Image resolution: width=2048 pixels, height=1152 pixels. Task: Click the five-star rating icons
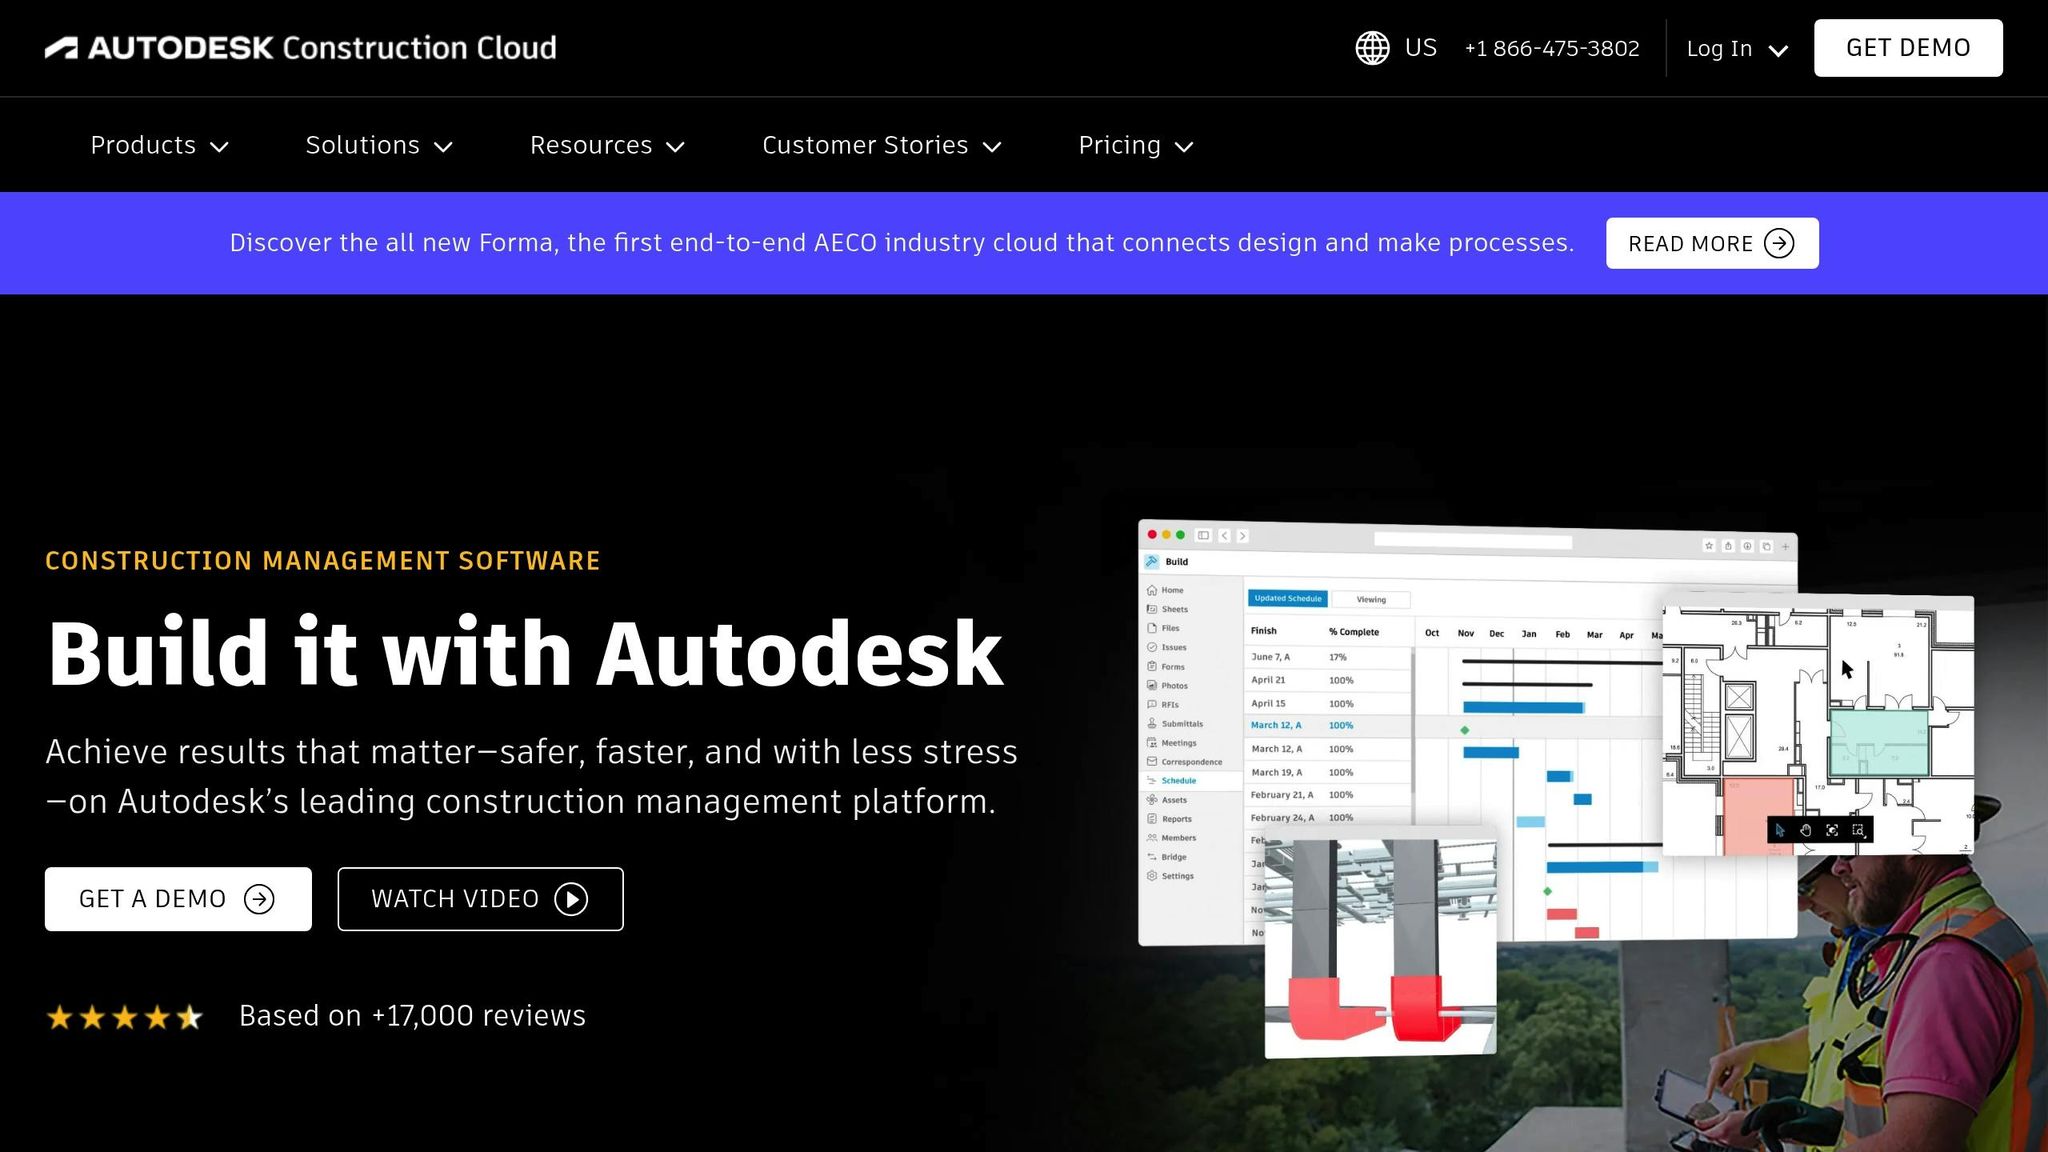(x=124, y=1017)
